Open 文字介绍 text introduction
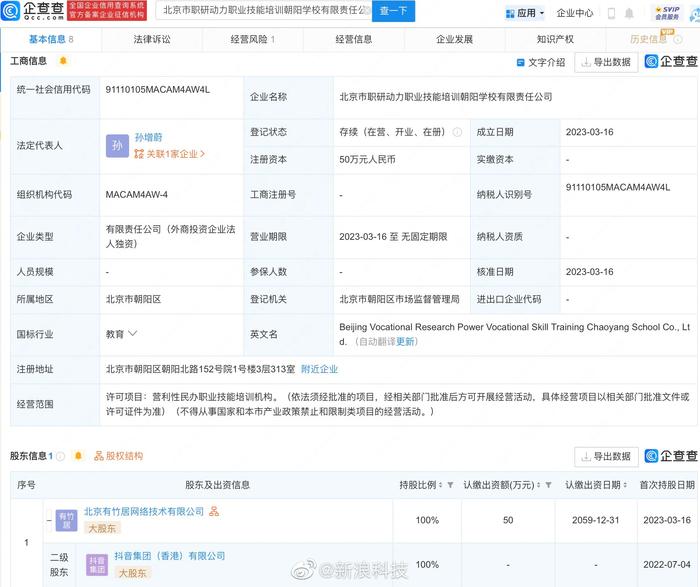The width and height of the screenshot is (700, 587). [541, 62]
